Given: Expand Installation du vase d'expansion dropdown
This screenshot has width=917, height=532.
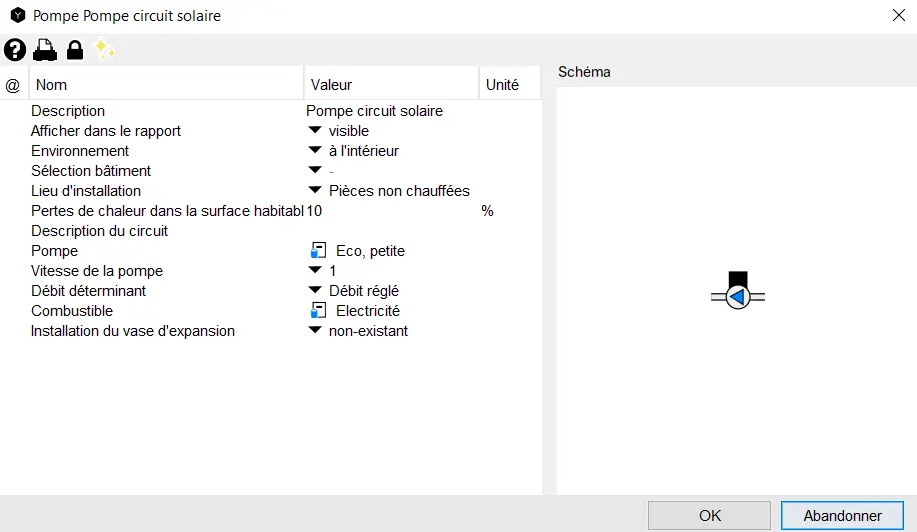Looking at the screenshot, I should click(315, 331).
